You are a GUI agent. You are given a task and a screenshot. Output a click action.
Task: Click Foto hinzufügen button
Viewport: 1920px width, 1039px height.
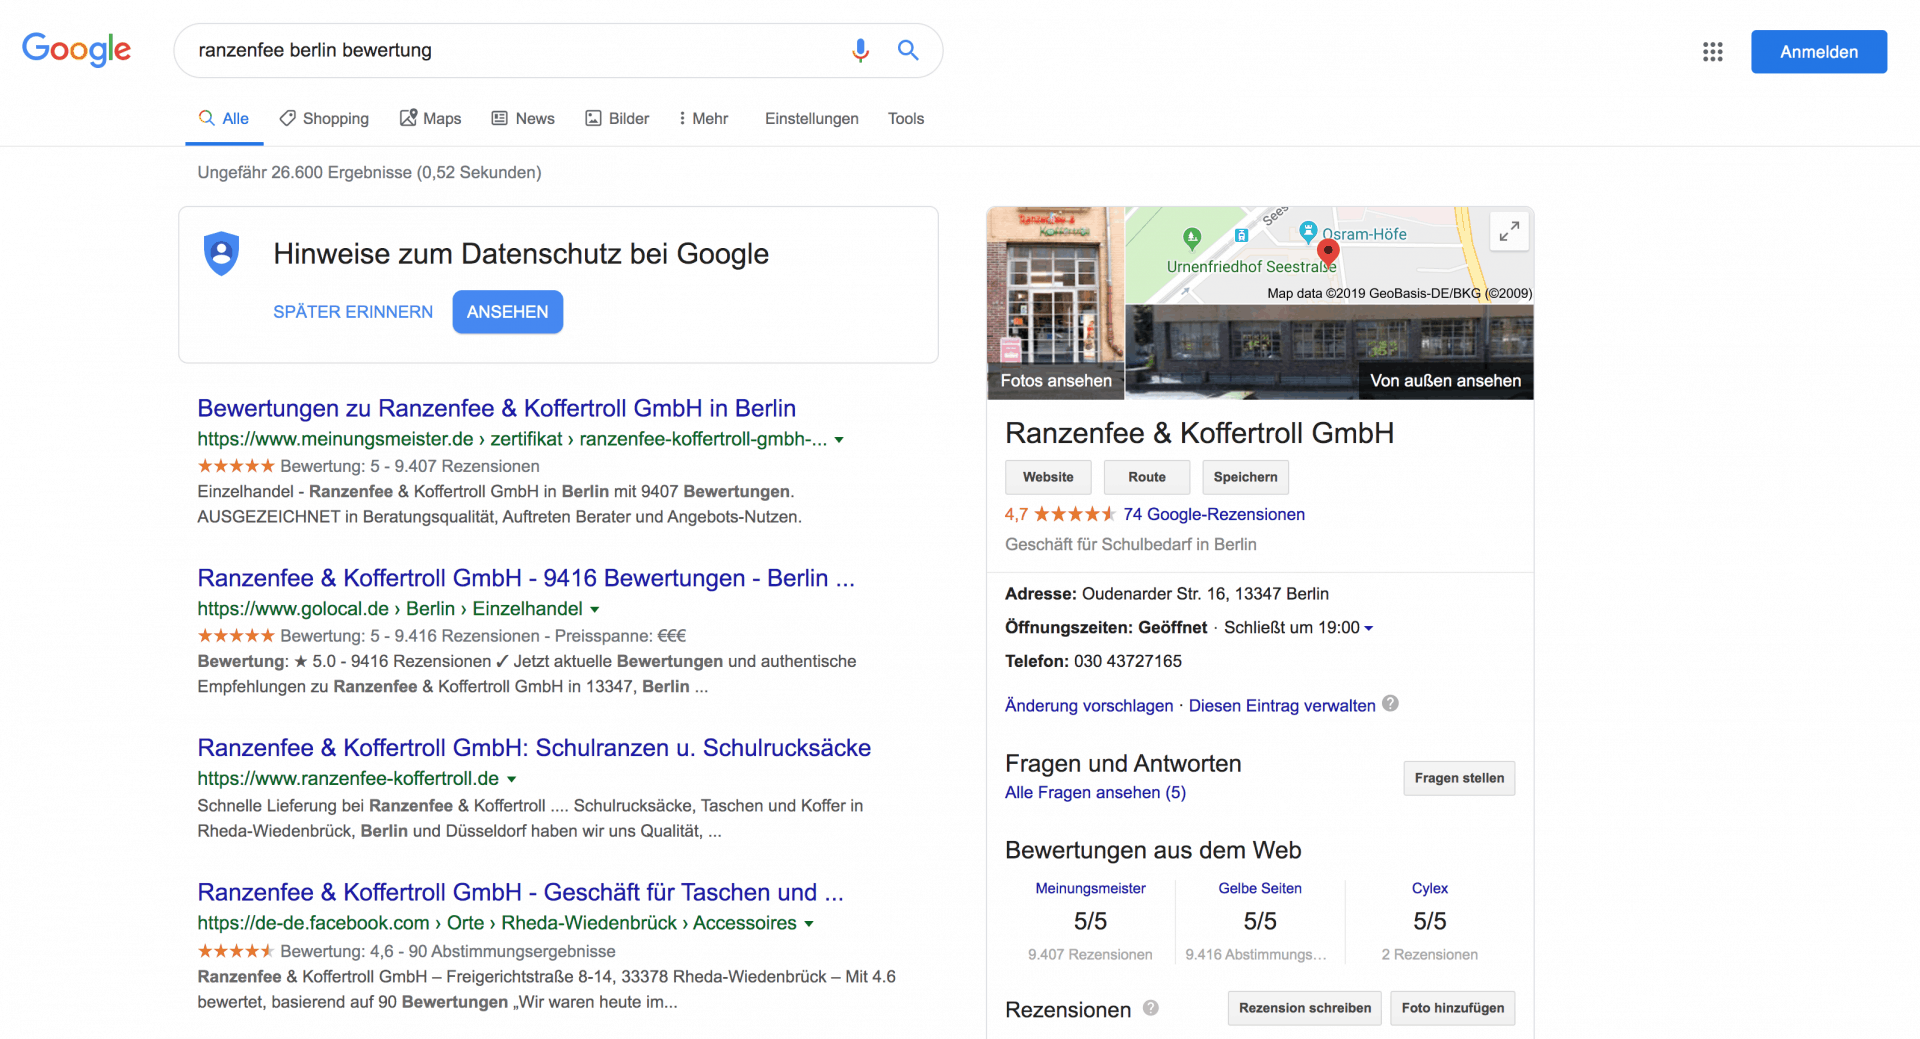coord(1453,1008)
